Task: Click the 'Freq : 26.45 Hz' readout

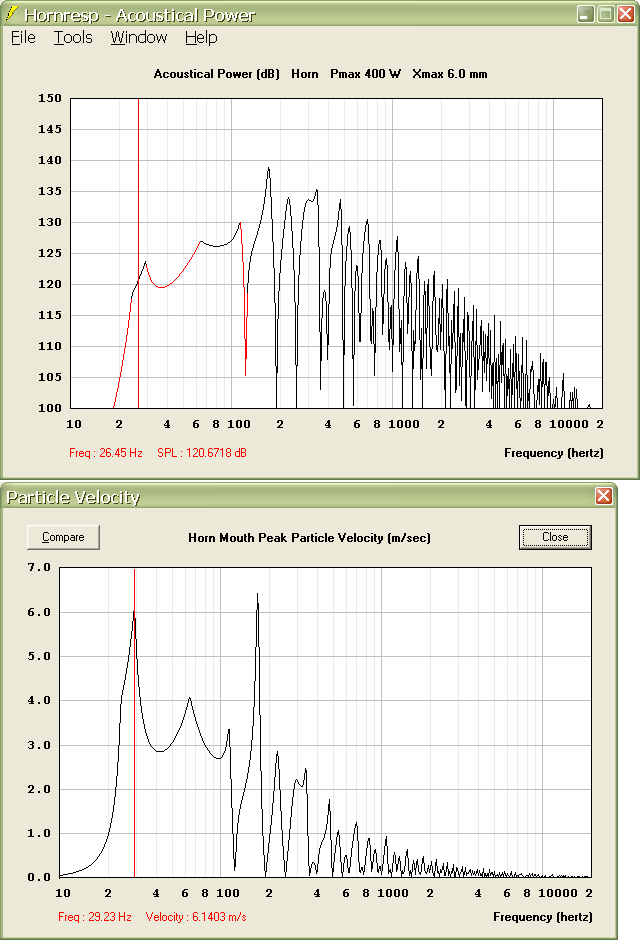Action: coord(105,453)
